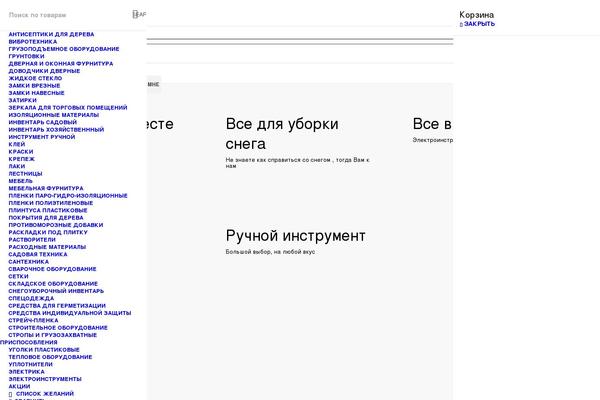Click Пленки паро-гидро-изоляционные
Image resolution: width=600 pixels, height=400 pixels.
pos(68,196)
